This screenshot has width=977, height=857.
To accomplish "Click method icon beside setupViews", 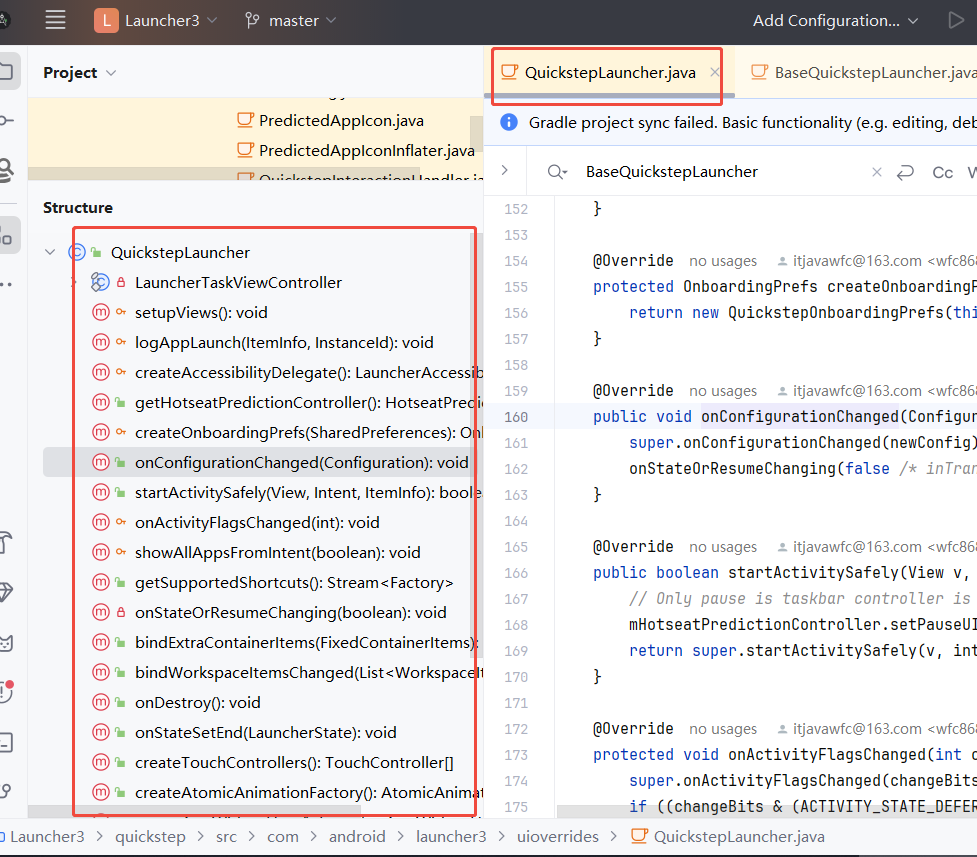I will (100, 312).
